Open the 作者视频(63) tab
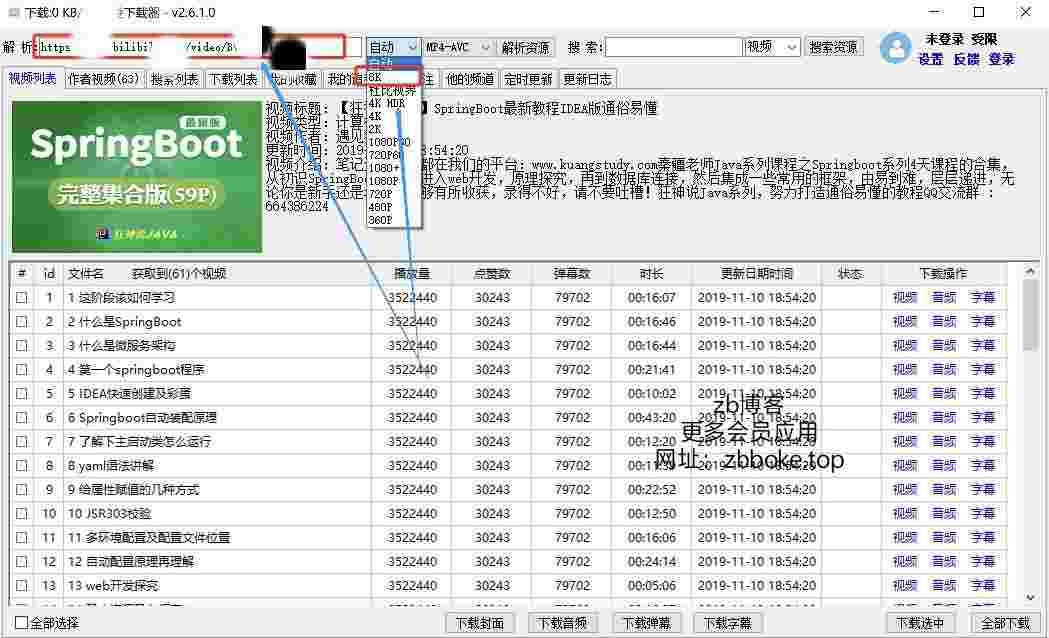The width and height of the screenshot is (1049, 638). [104, 79]
